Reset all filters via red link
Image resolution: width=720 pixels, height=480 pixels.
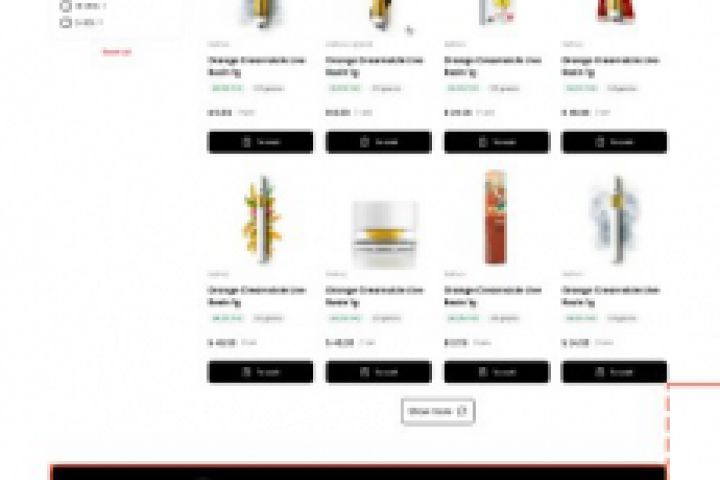coord(117,52)
